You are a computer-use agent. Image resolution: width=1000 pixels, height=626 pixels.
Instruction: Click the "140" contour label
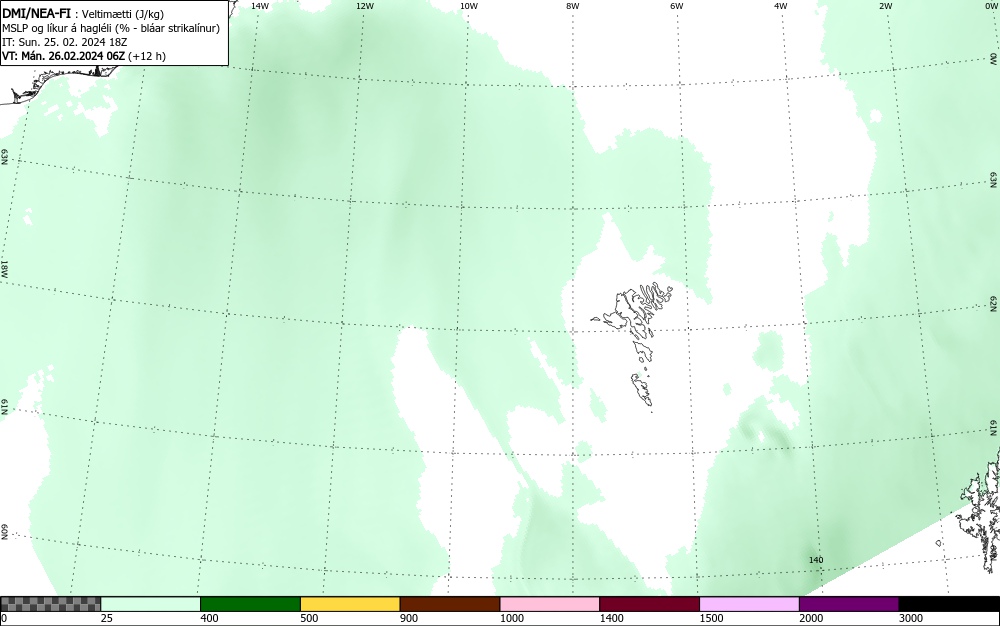pyautogui.click(x=816, y=560)
